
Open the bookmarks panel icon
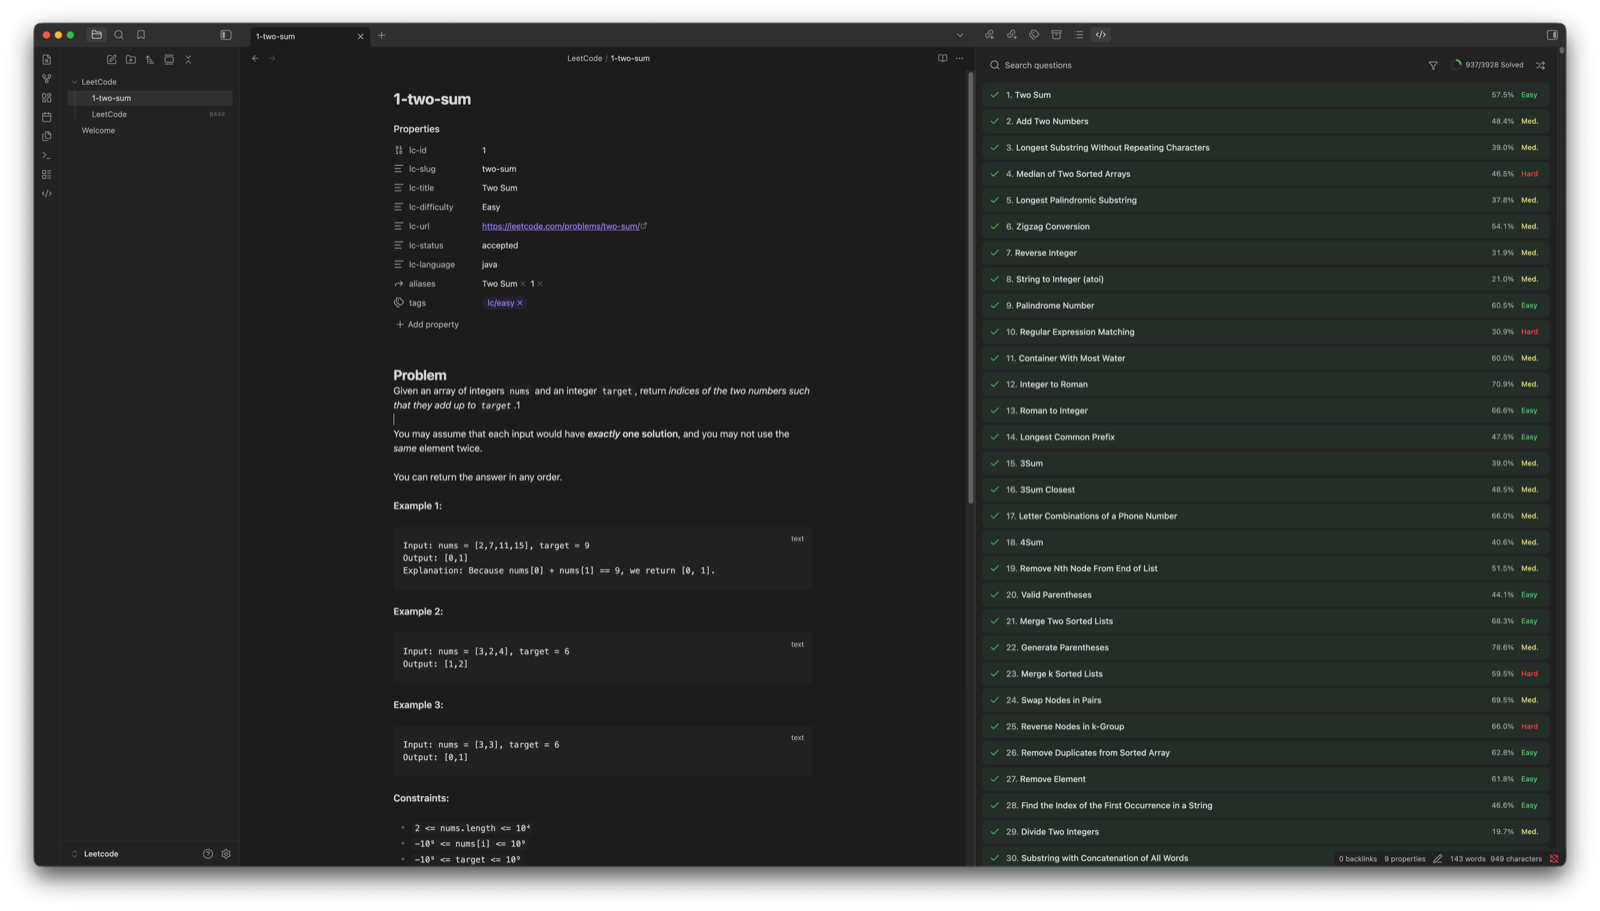pos(141,35)
